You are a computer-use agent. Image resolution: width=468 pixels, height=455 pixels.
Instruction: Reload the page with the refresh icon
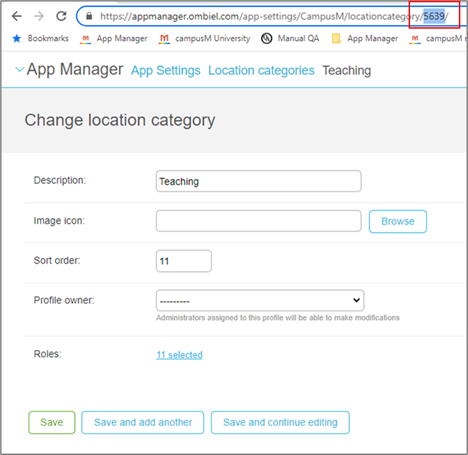pos(61,16)
